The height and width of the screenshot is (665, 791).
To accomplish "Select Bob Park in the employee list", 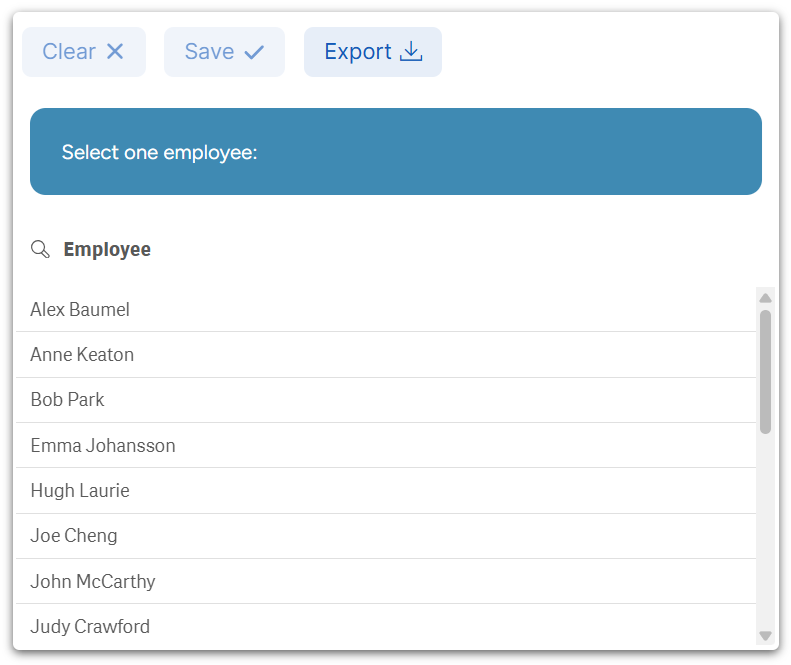I will pyautogui.click(x=67, y=400).
